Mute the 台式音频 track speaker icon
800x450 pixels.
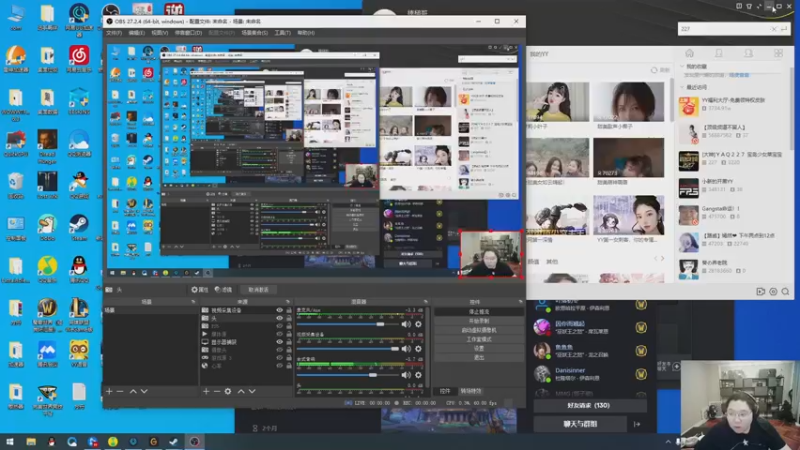406,374
